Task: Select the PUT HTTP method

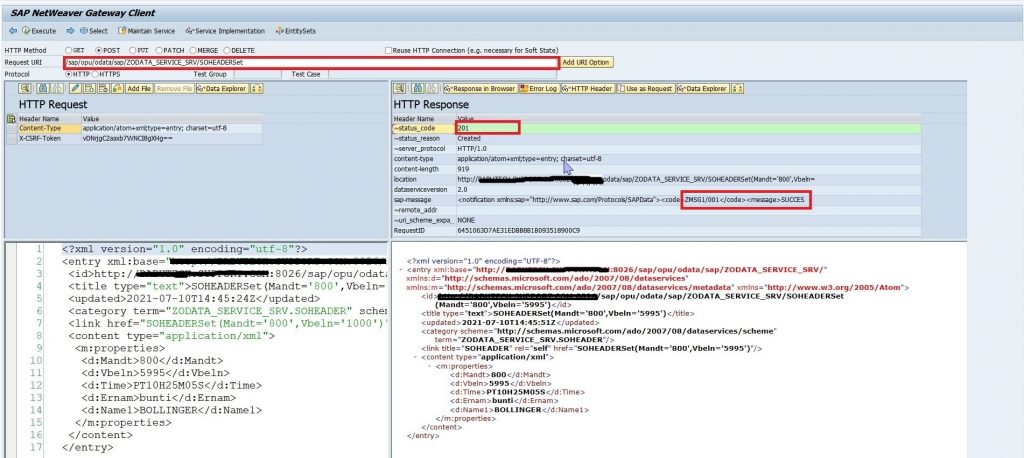Action: pyautogui.click(x=133, y=50)
